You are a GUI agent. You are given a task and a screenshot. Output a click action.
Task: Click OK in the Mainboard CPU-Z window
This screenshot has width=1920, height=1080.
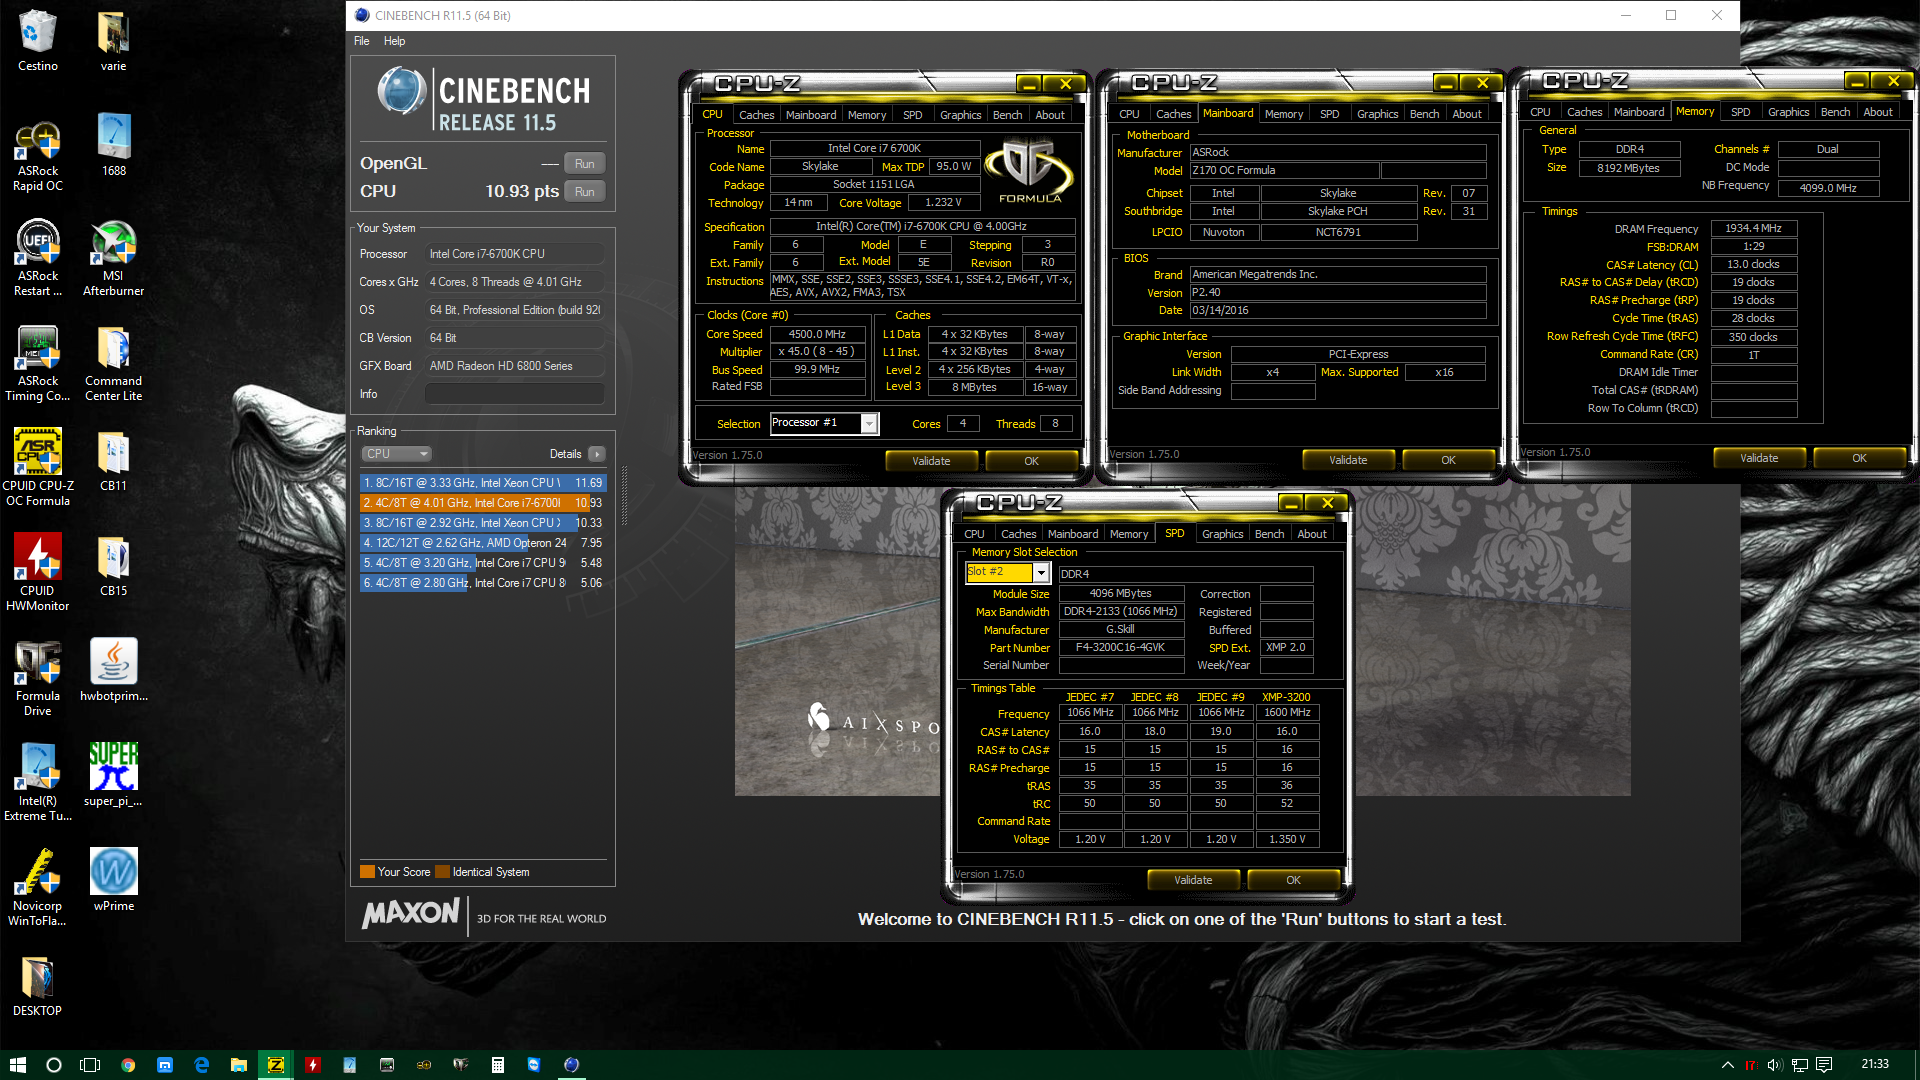[1448, 460]
